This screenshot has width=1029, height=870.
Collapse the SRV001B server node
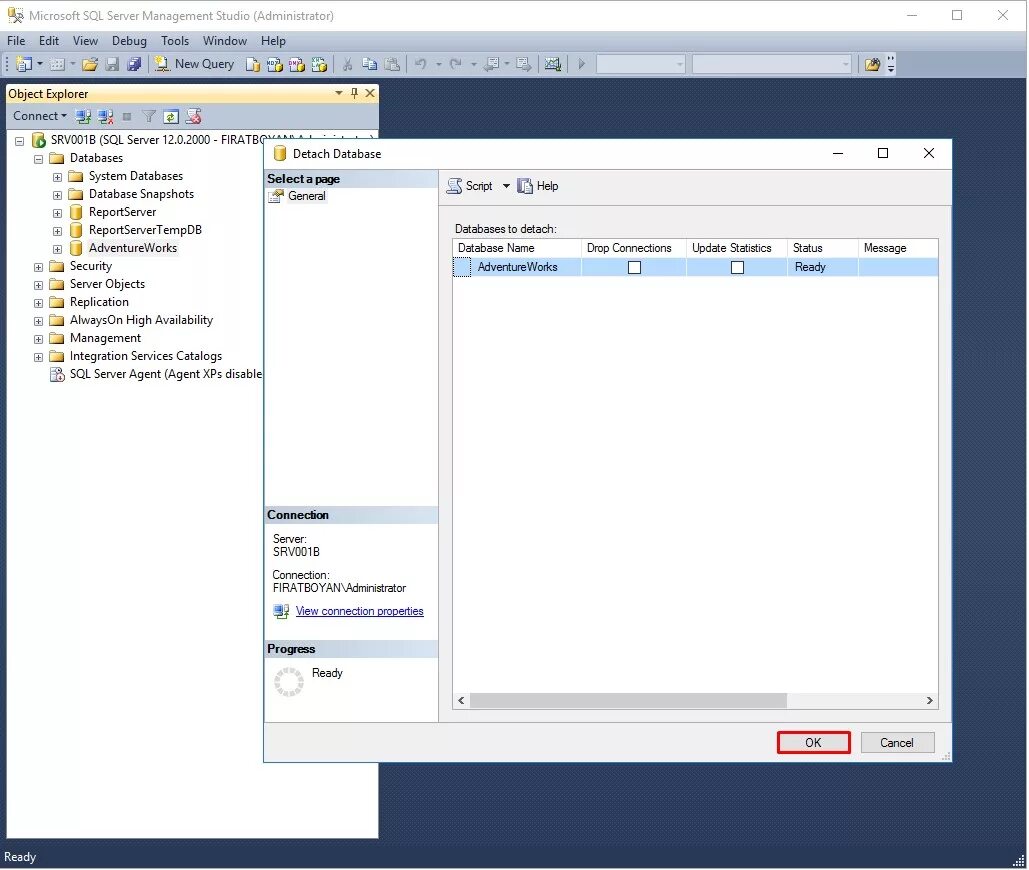pos(20,141)
